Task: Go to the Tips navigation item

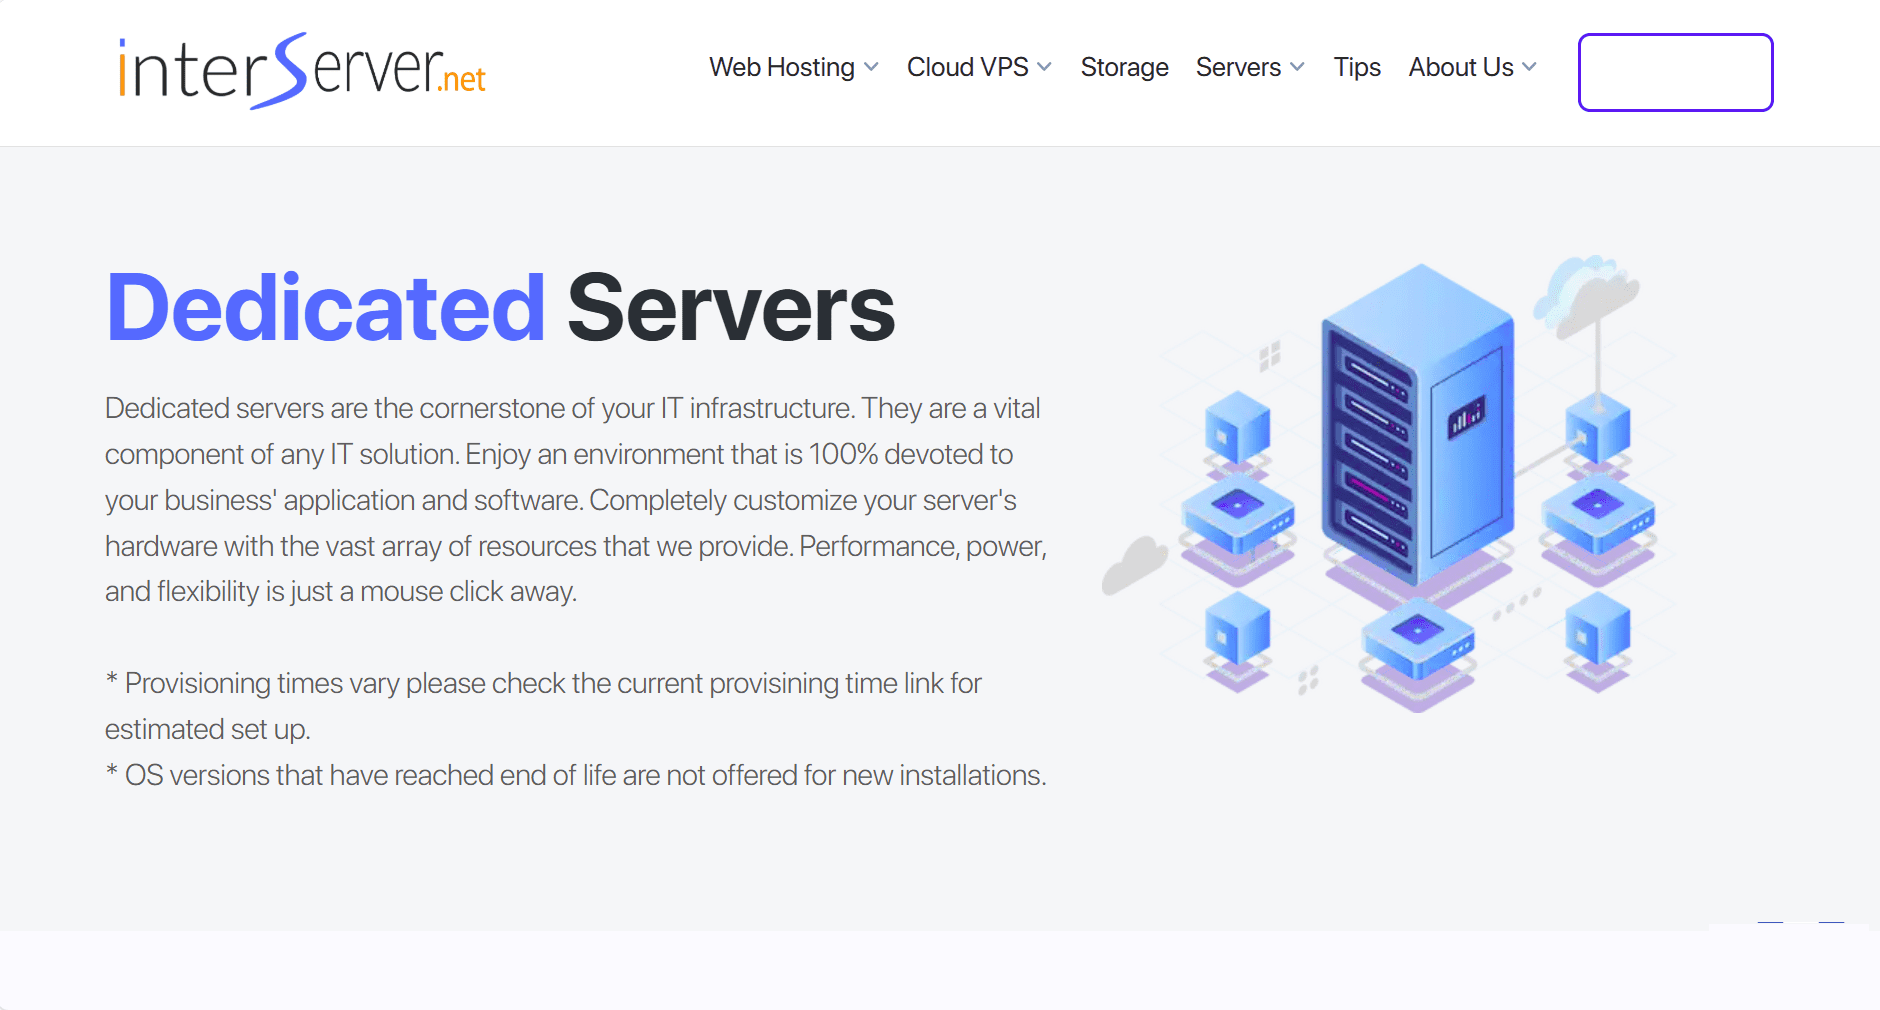Action: (x=1356, y=67)
